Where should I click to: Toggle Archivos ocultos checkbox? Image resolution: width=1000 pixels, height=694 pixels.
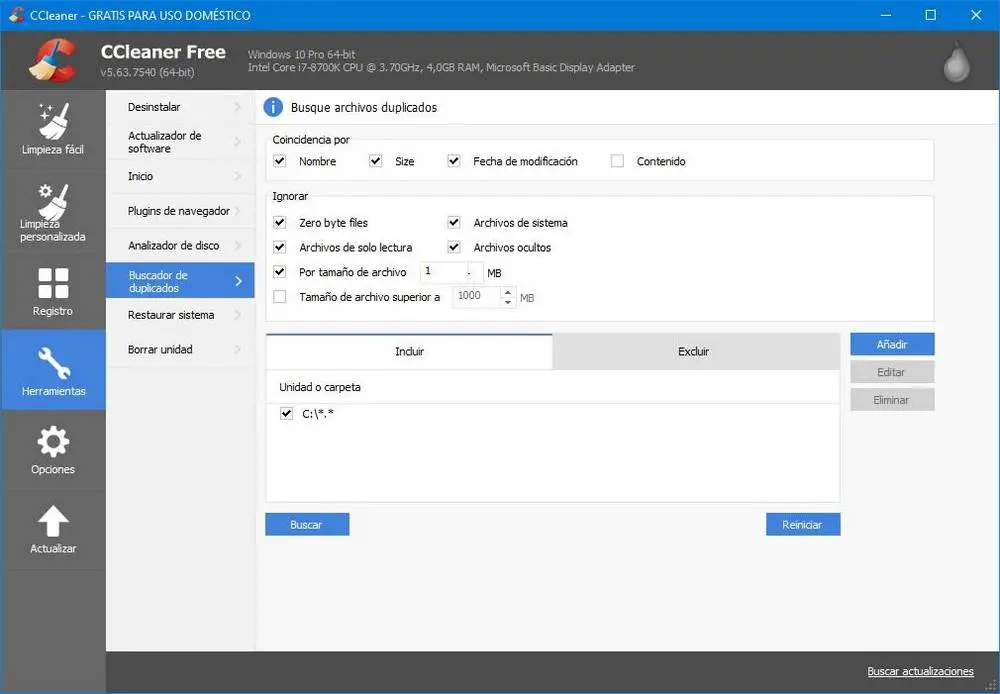[x=454, y=247]
